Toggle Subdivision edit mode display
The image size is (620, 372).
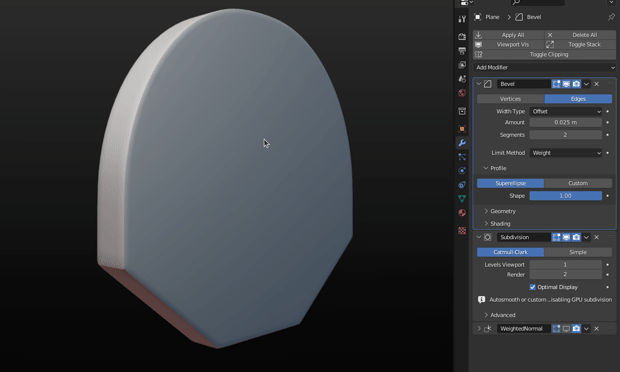coord(556,237)
